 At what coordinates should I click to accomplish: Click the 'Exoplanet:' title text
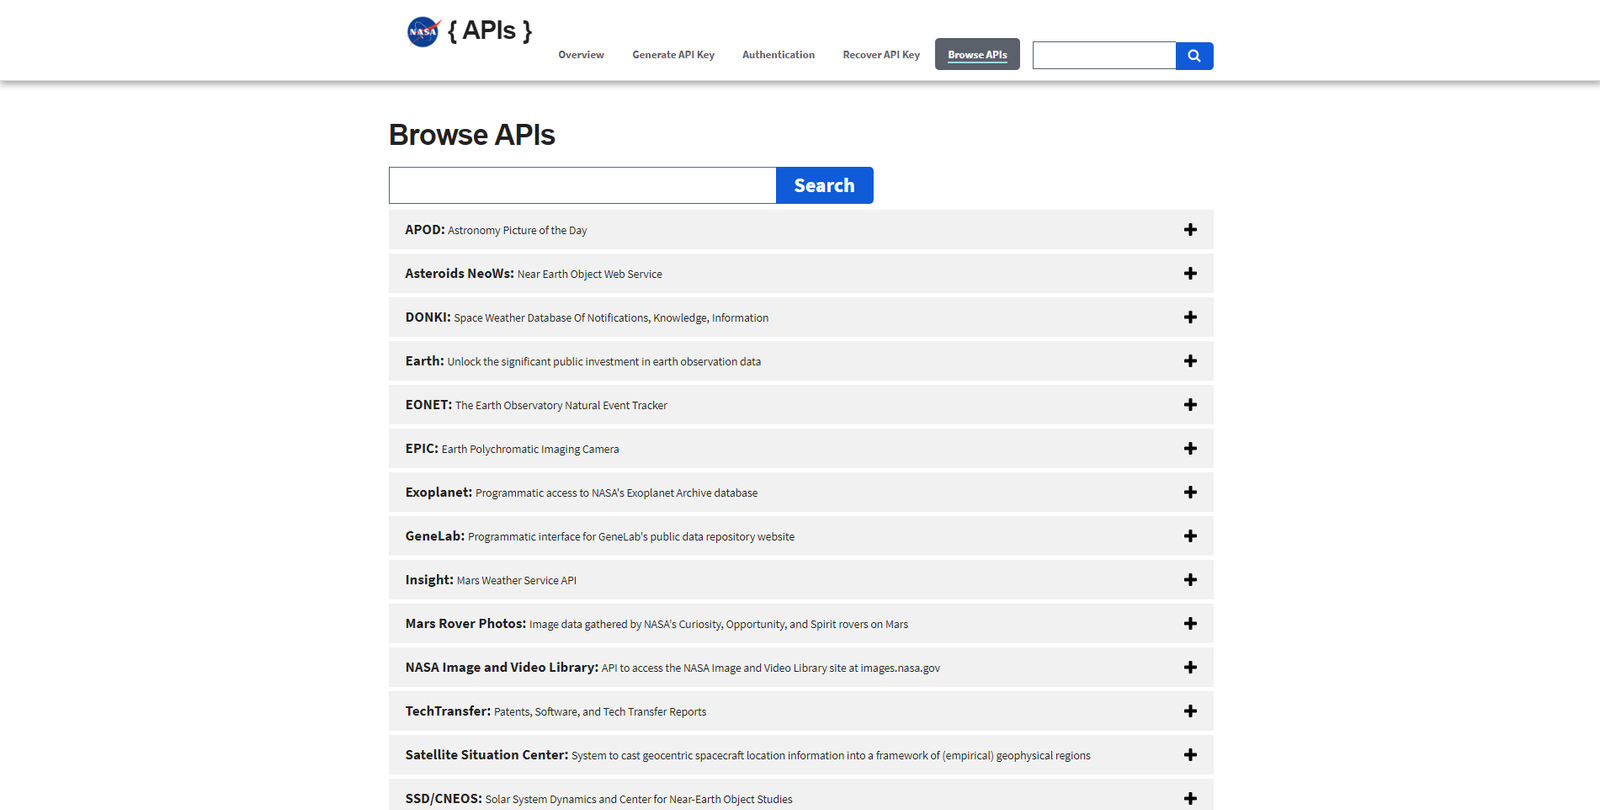[x=439, y=492]
